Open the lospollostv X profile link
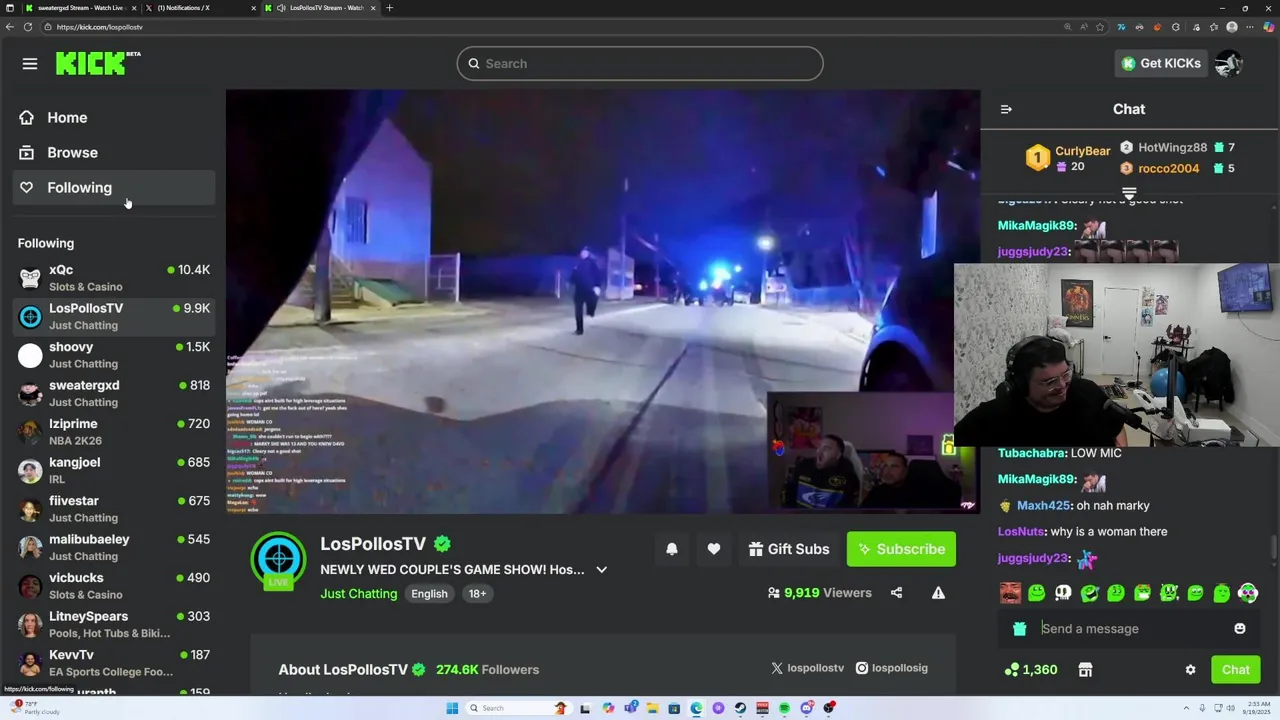The image size is (1280, 720). point(808,668)
